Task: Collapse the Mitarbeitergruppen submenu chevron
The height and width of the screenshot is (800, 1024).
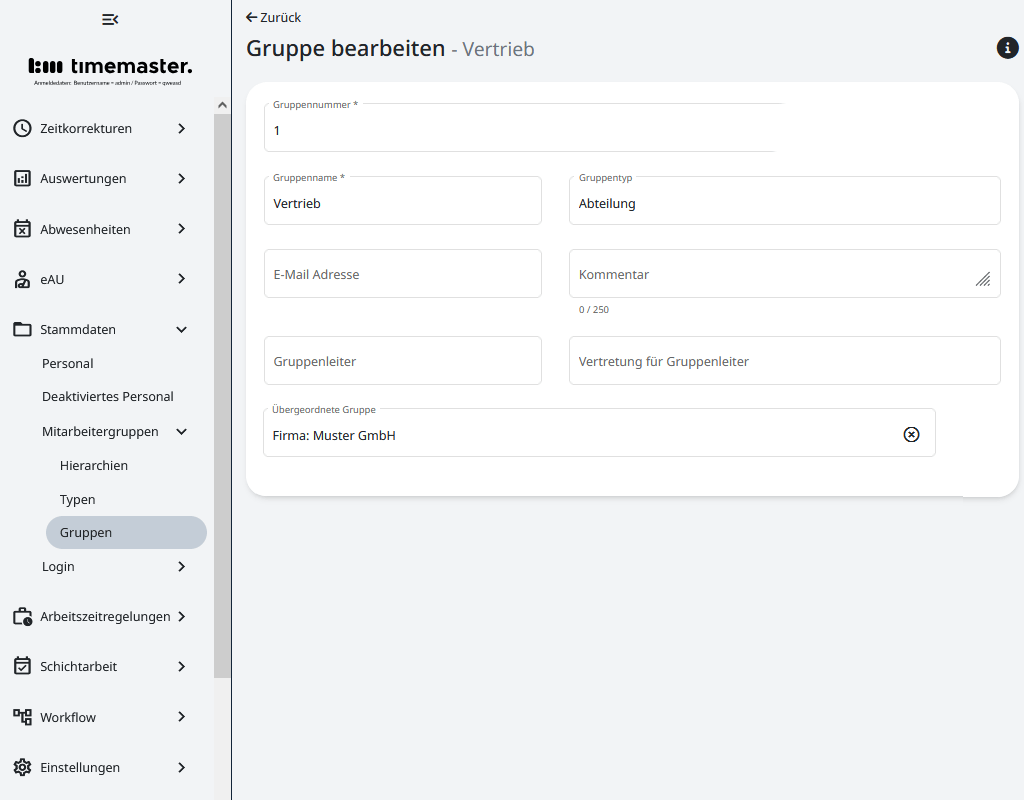Action: click(181, 432)
